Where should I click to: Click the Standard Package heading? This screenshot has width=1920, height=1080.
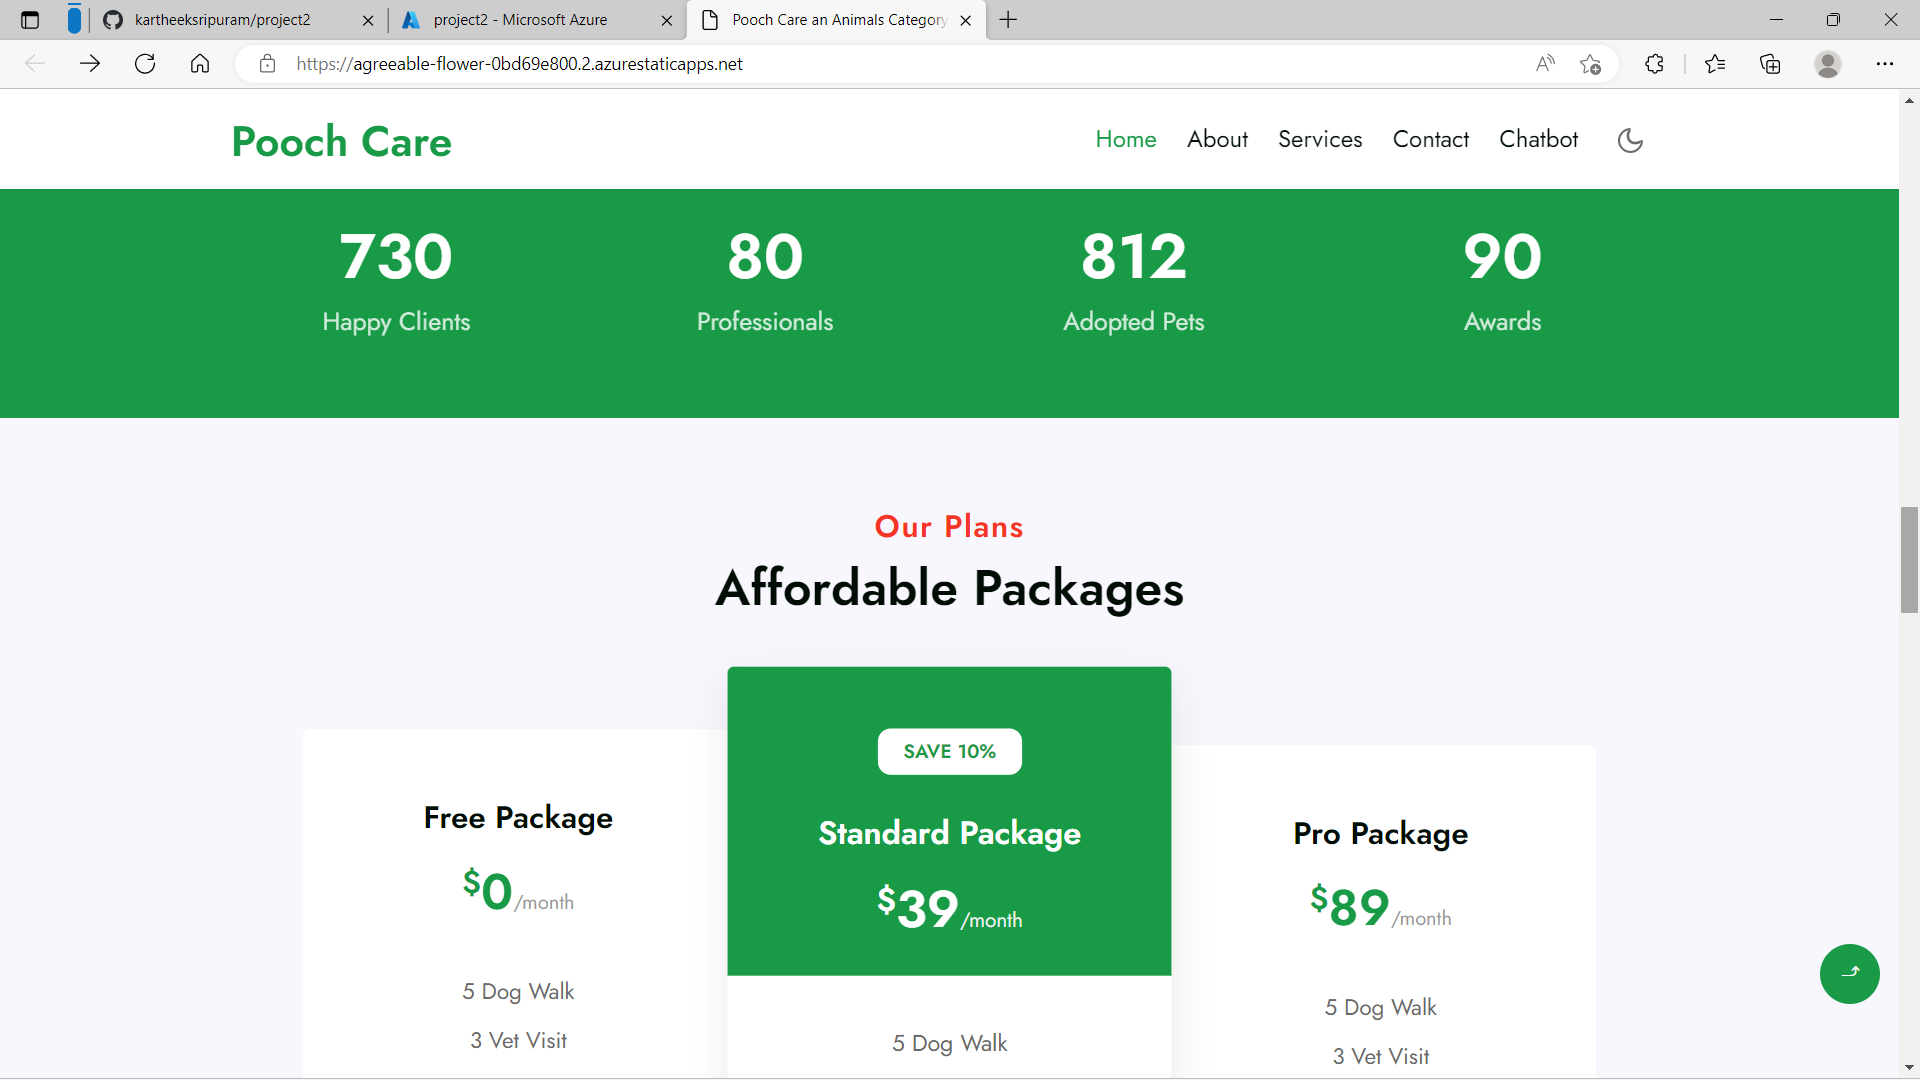coord(949,833)
